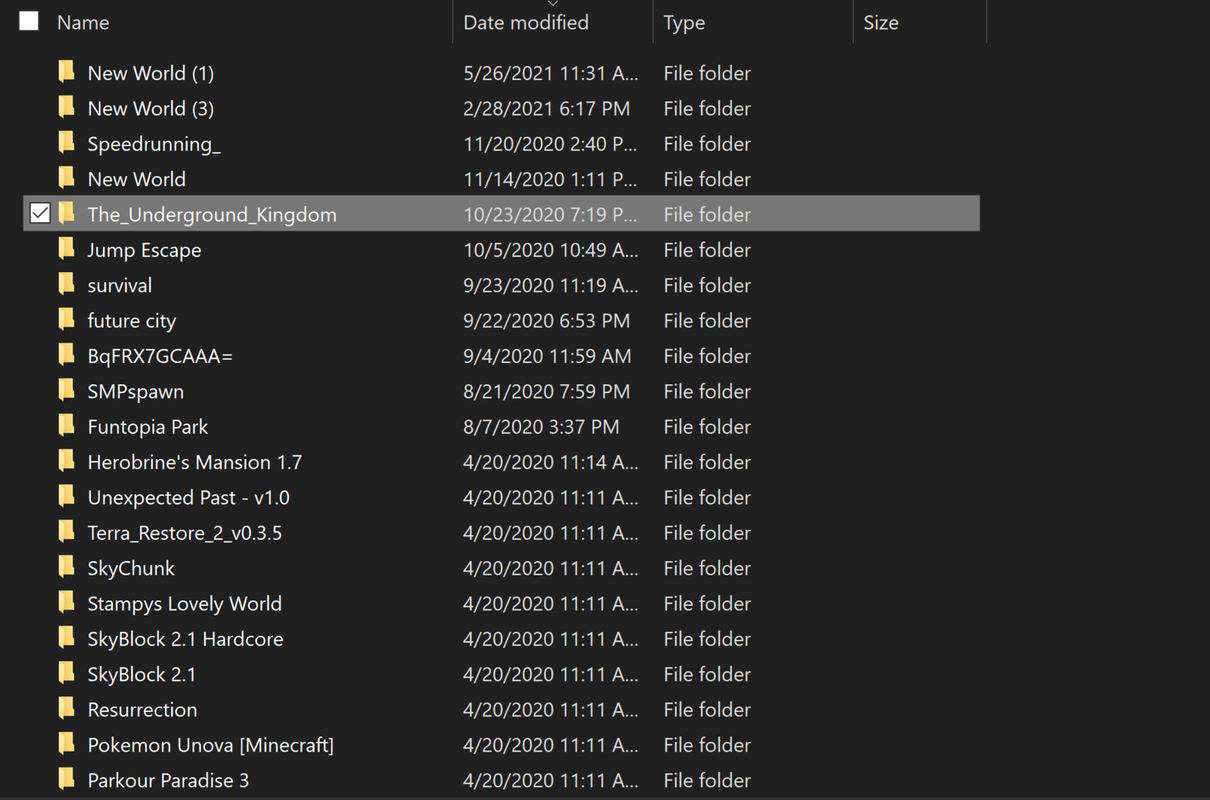Click folder icon of Parkour Paradise 3
The height and width of the screenshot is (800, 1210).
(66, 780)
